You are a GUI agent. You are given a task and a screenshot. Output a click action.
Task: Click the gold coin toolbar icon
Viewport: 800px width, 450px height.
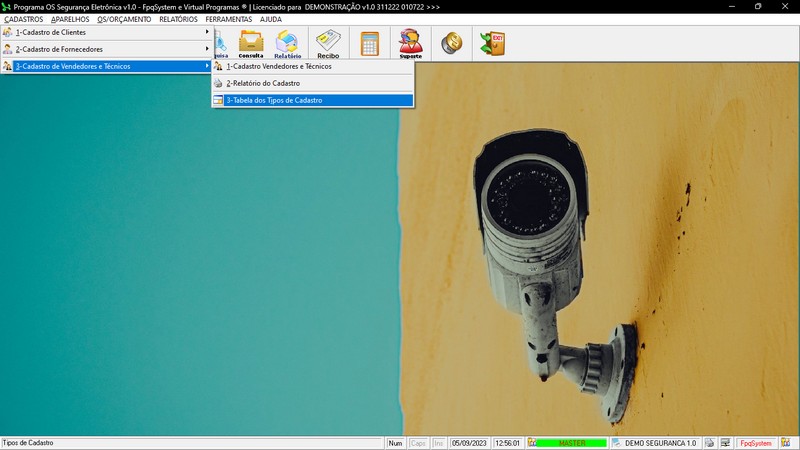pyautogui.click(x=451, y=43)
